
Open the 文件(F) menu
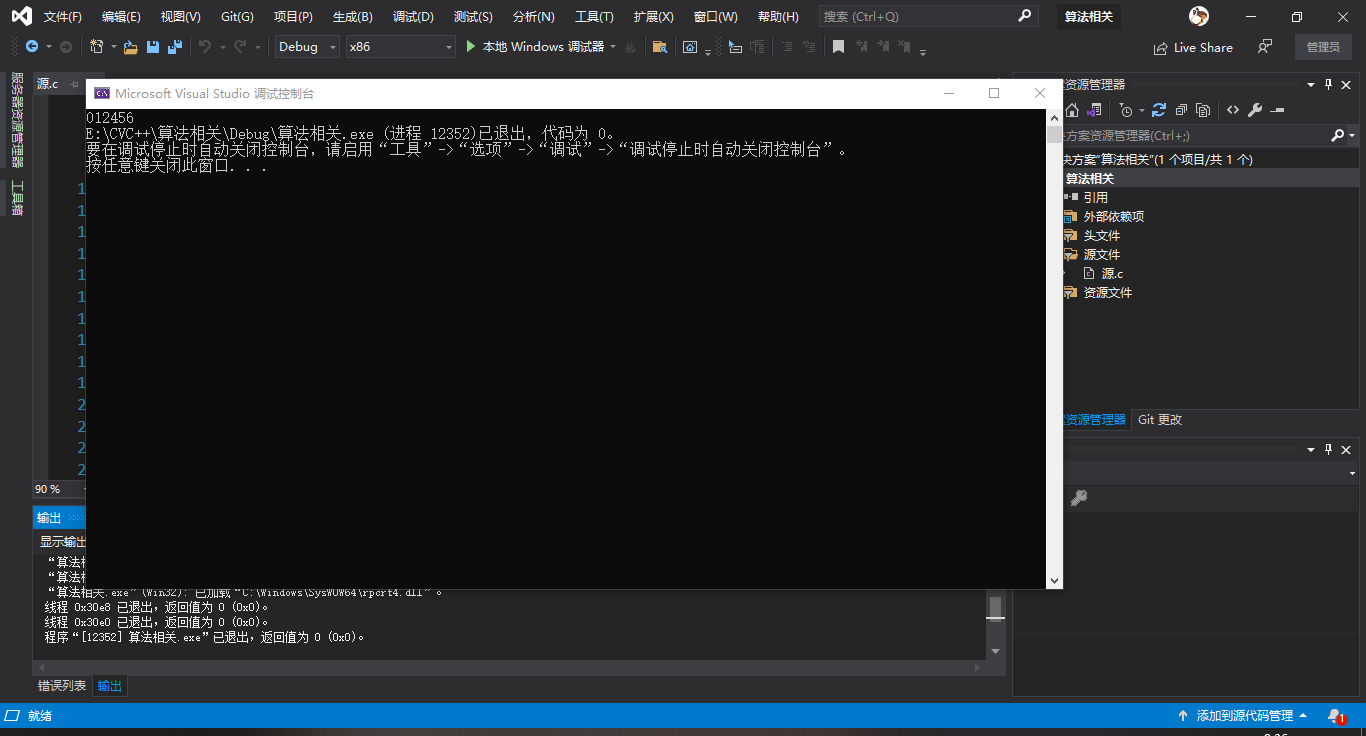coord(63,17)
